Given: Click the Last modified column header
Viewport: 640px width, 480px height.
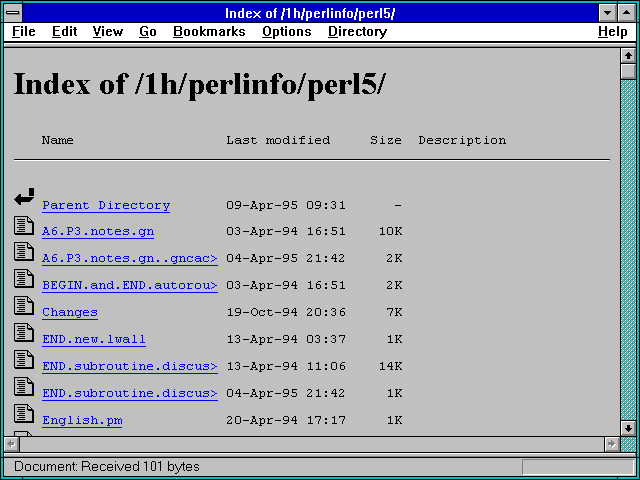Looking at the screenshot, I should [278, 140].
